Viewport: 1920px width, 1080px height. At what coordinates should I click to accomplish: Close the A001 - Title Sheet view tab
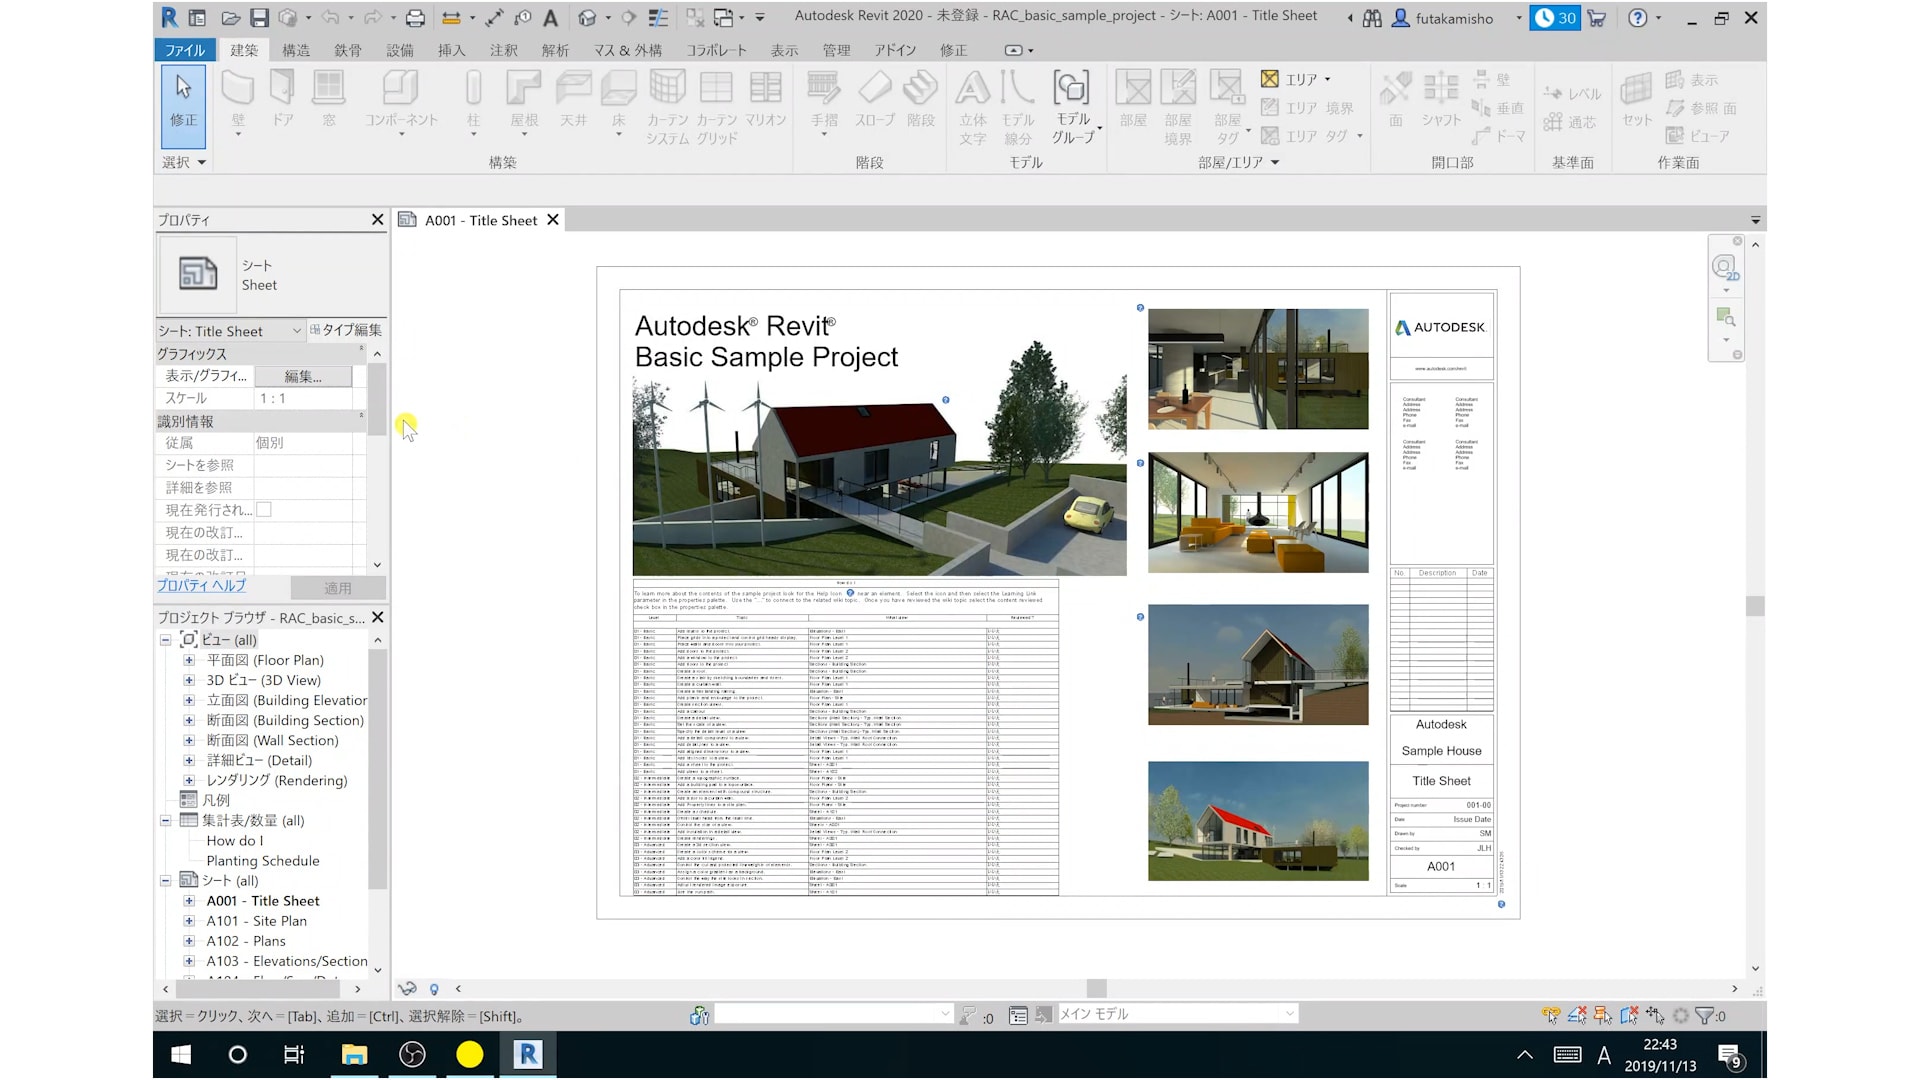pos(553,220)
